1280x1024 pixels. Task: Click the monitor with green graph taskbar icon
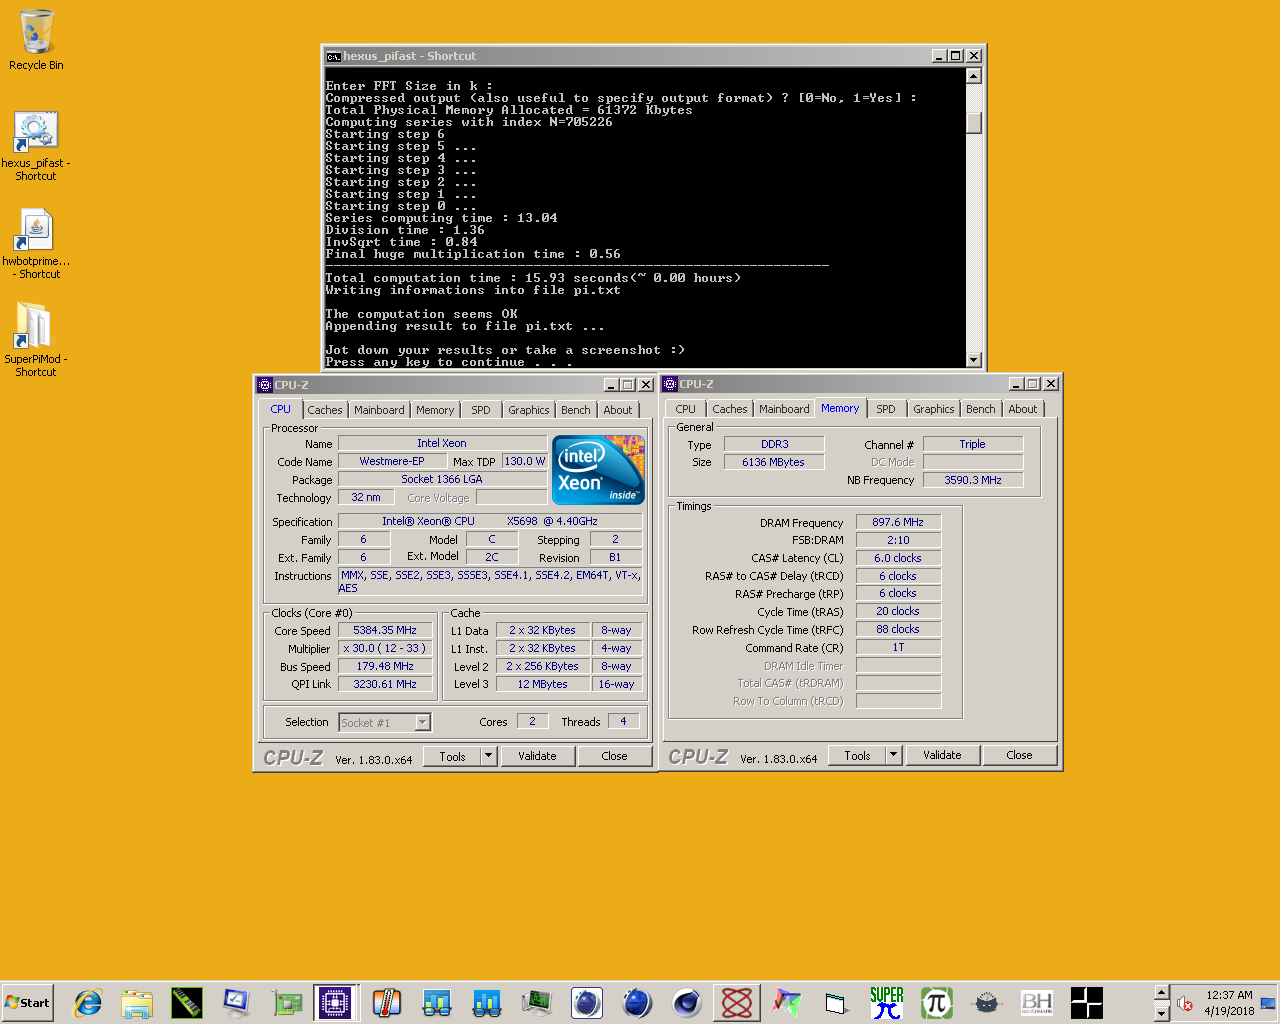coord(537,1002)
